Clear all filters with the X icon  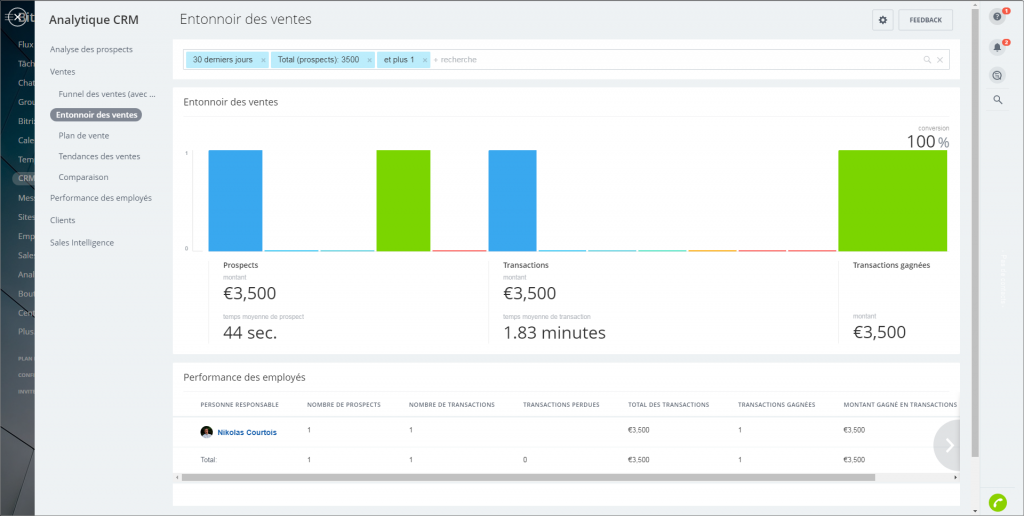940,60
